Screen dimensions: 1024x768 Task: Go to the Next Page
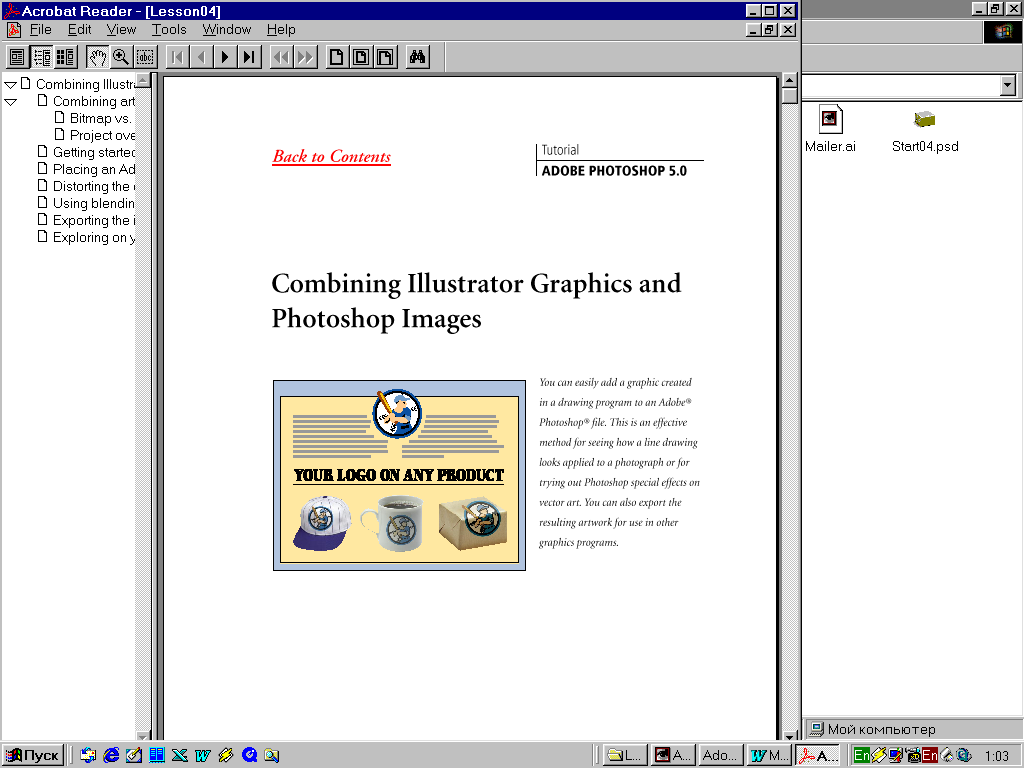click(225, 57)
